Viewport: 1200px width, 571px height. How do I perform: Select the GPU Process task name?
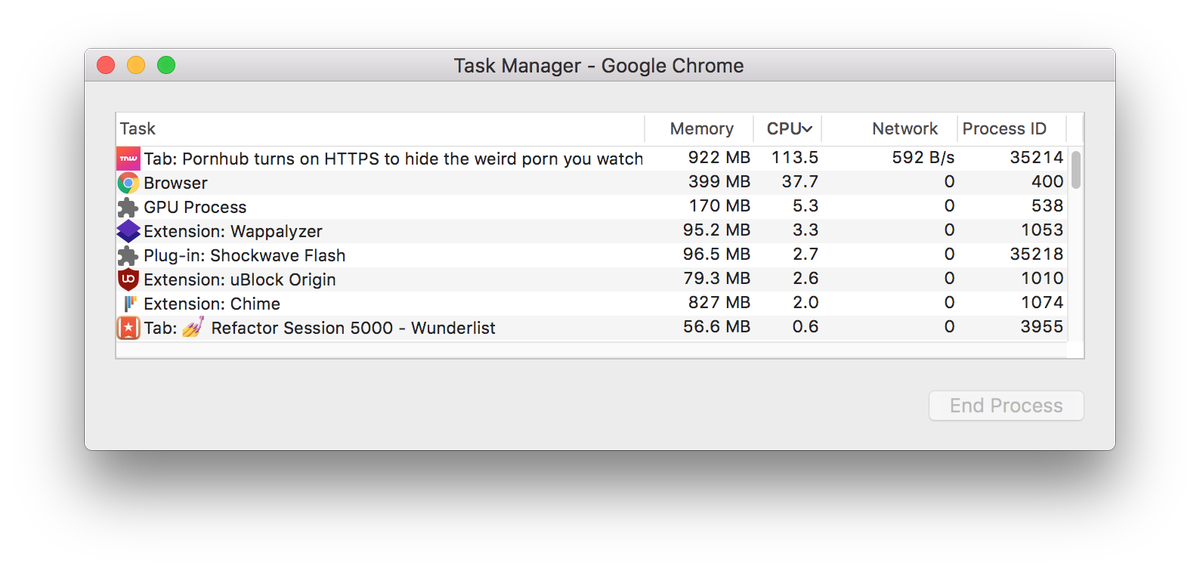195,207
